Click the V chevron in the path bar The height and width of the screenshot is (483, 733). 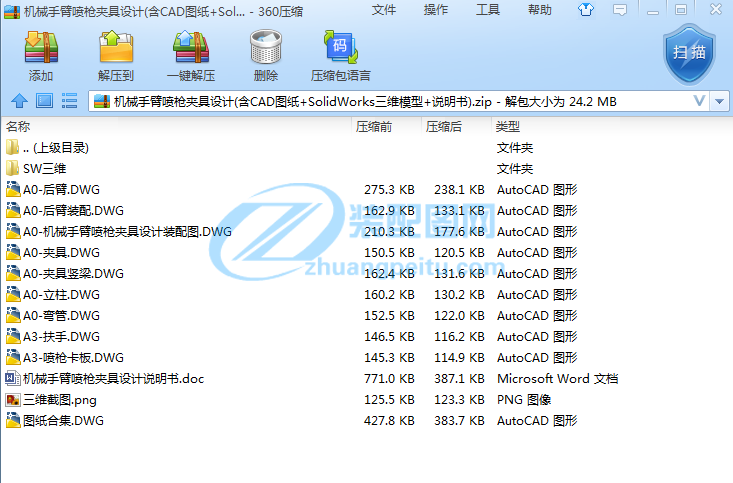(699, 101)
